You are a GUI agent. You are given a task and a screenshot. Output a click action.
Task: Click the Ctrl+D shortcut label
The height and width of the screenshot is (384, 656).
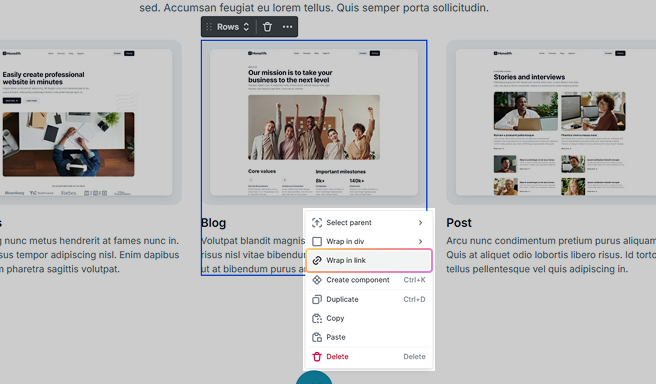414,299
